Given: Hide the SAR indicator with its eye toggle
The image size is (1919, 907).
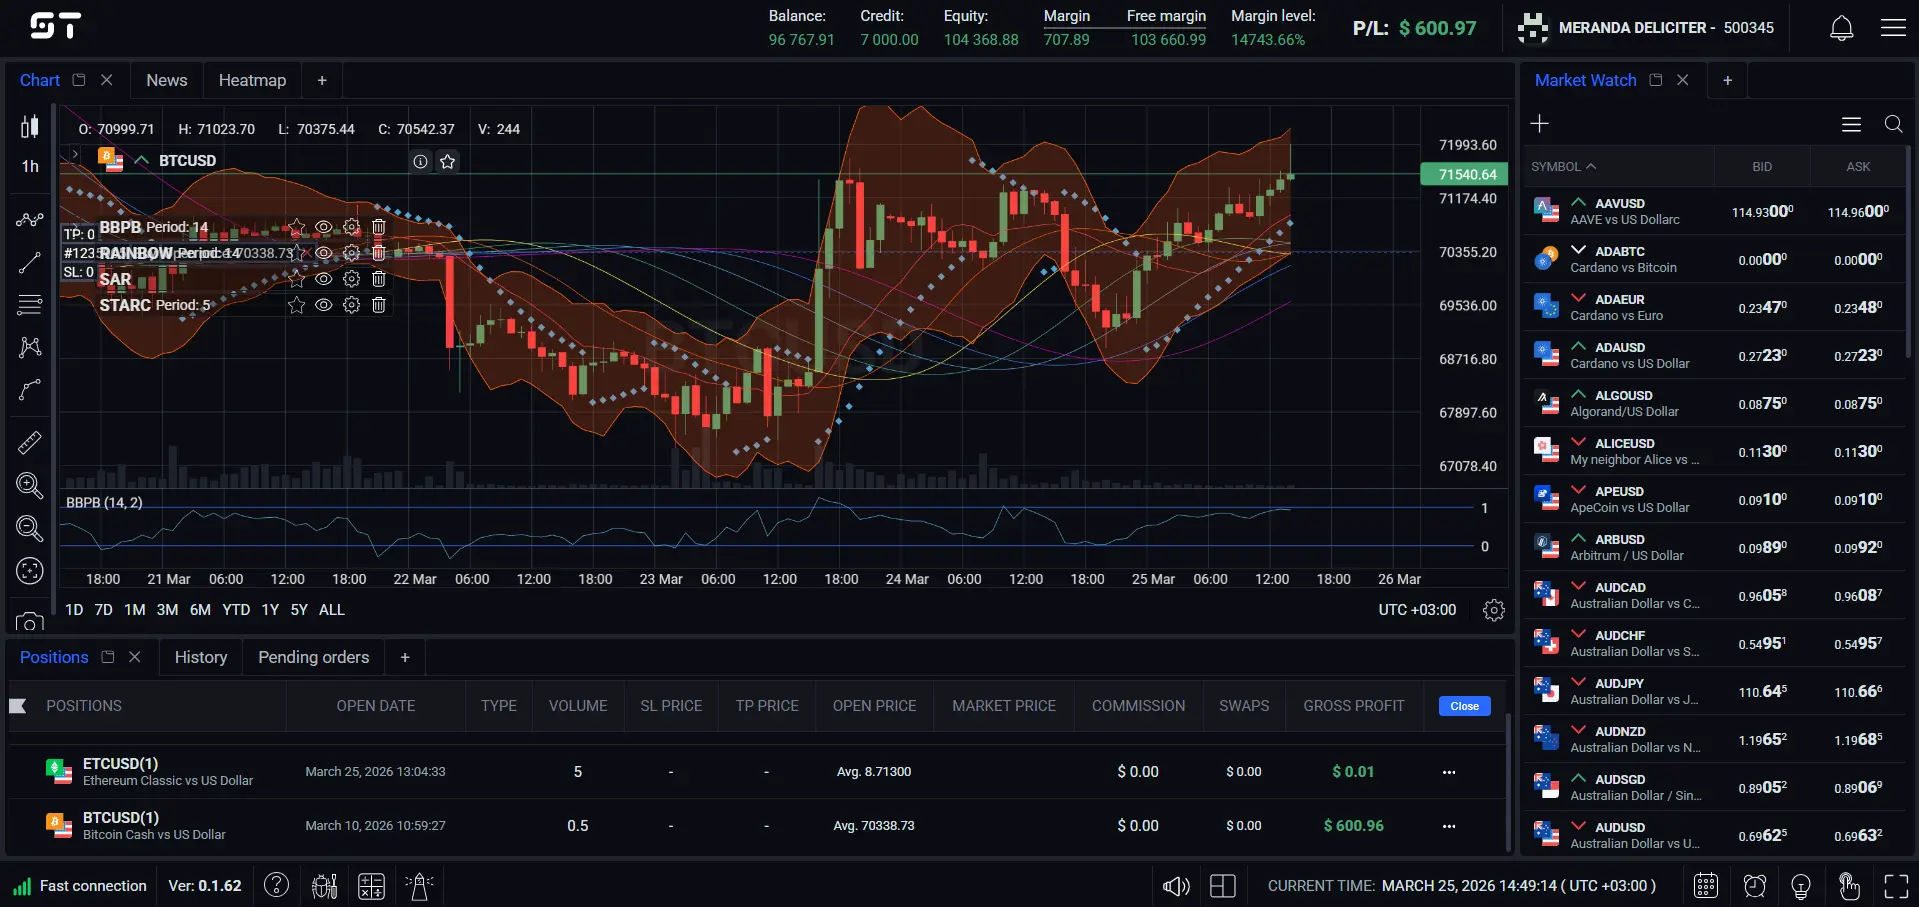Looking at the screenshot, I should [323, 279].
